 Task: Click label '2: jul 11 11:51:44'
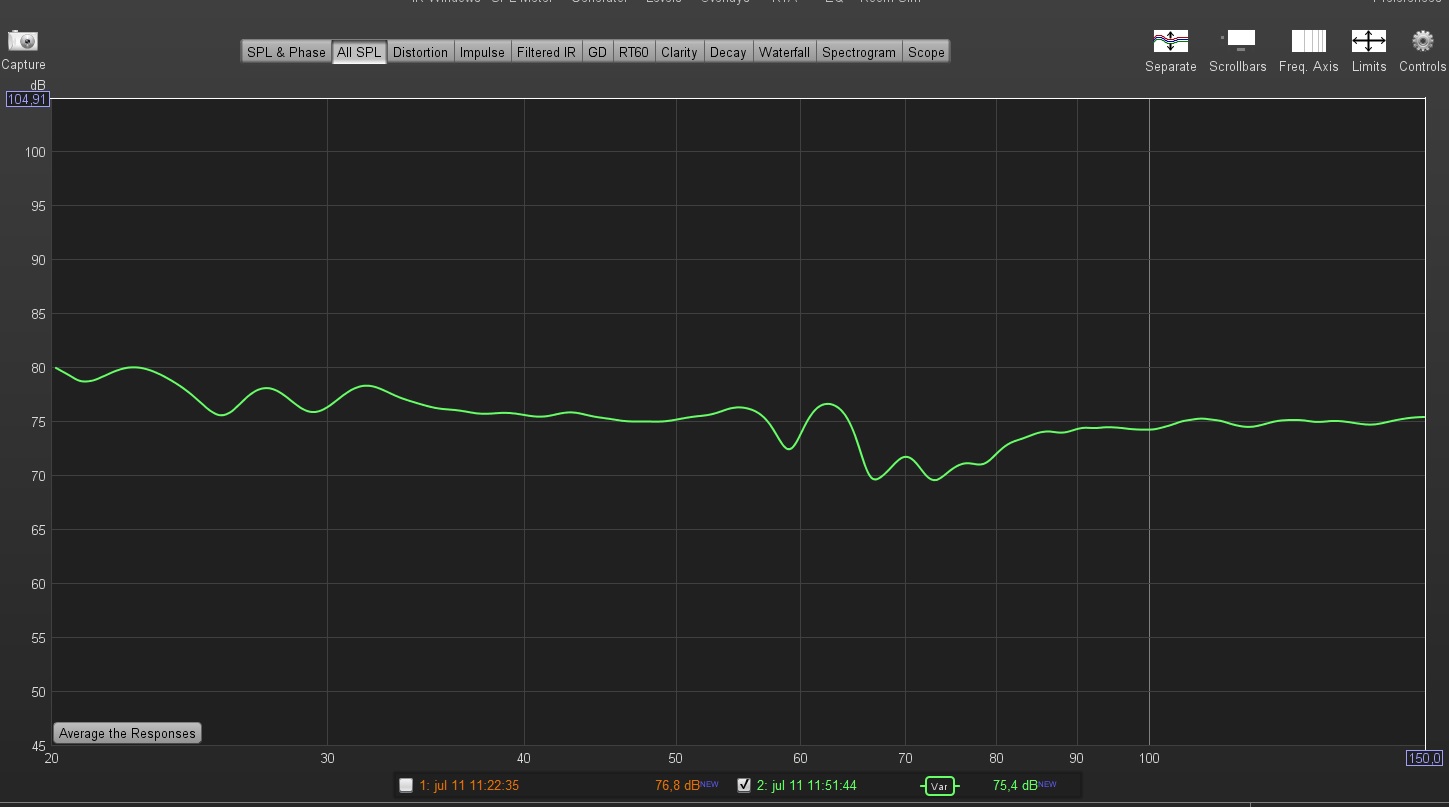[x=806, y=785]
